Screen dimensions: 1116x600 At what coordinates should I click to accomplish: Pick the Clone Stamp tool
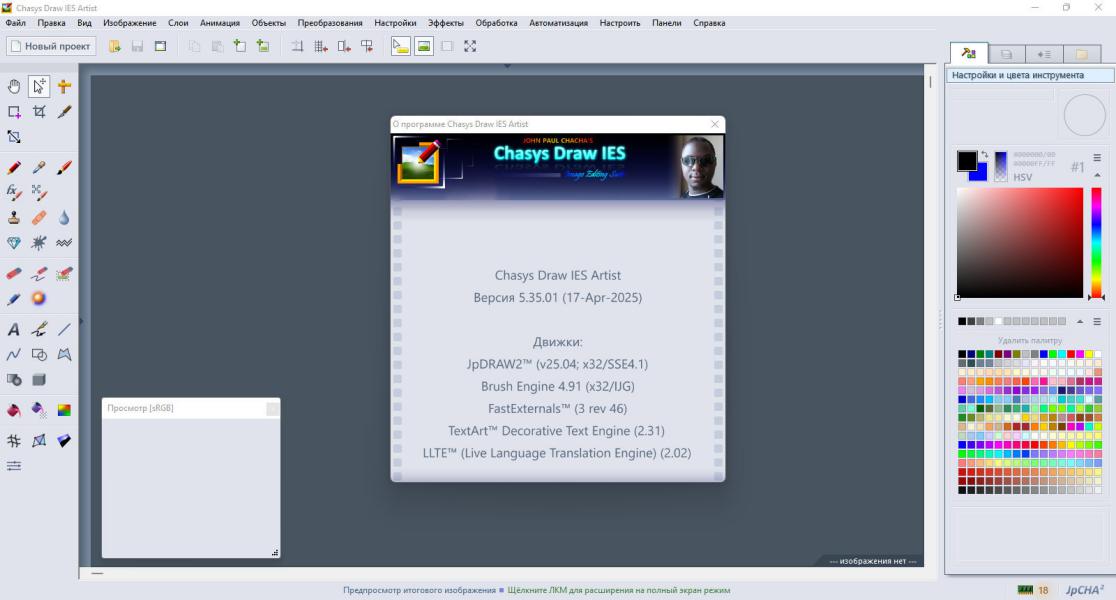[14, 218]
